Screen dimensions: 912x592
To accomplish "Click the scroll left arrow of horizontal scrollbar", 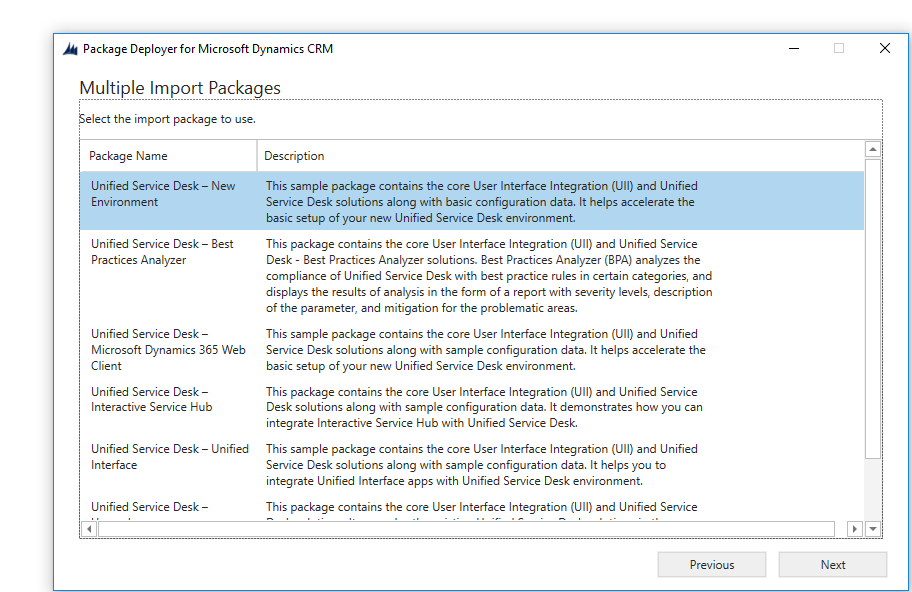I will [x=89, y=529].
